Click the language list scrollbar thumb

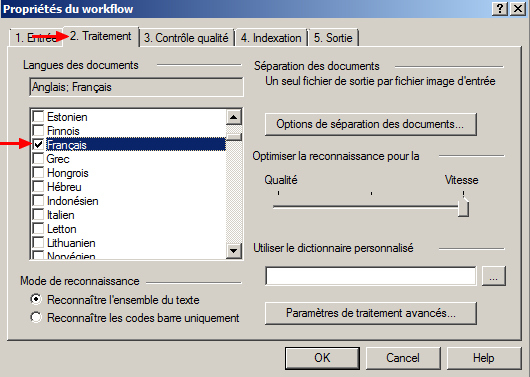[x=234, y=137]
